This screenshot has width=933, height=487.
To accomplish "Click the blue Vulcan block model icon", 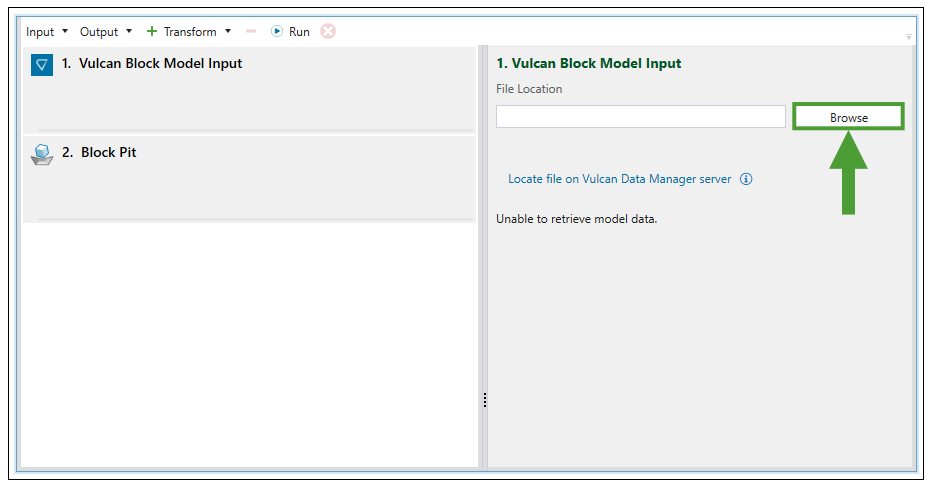I will tap(42, 66).
